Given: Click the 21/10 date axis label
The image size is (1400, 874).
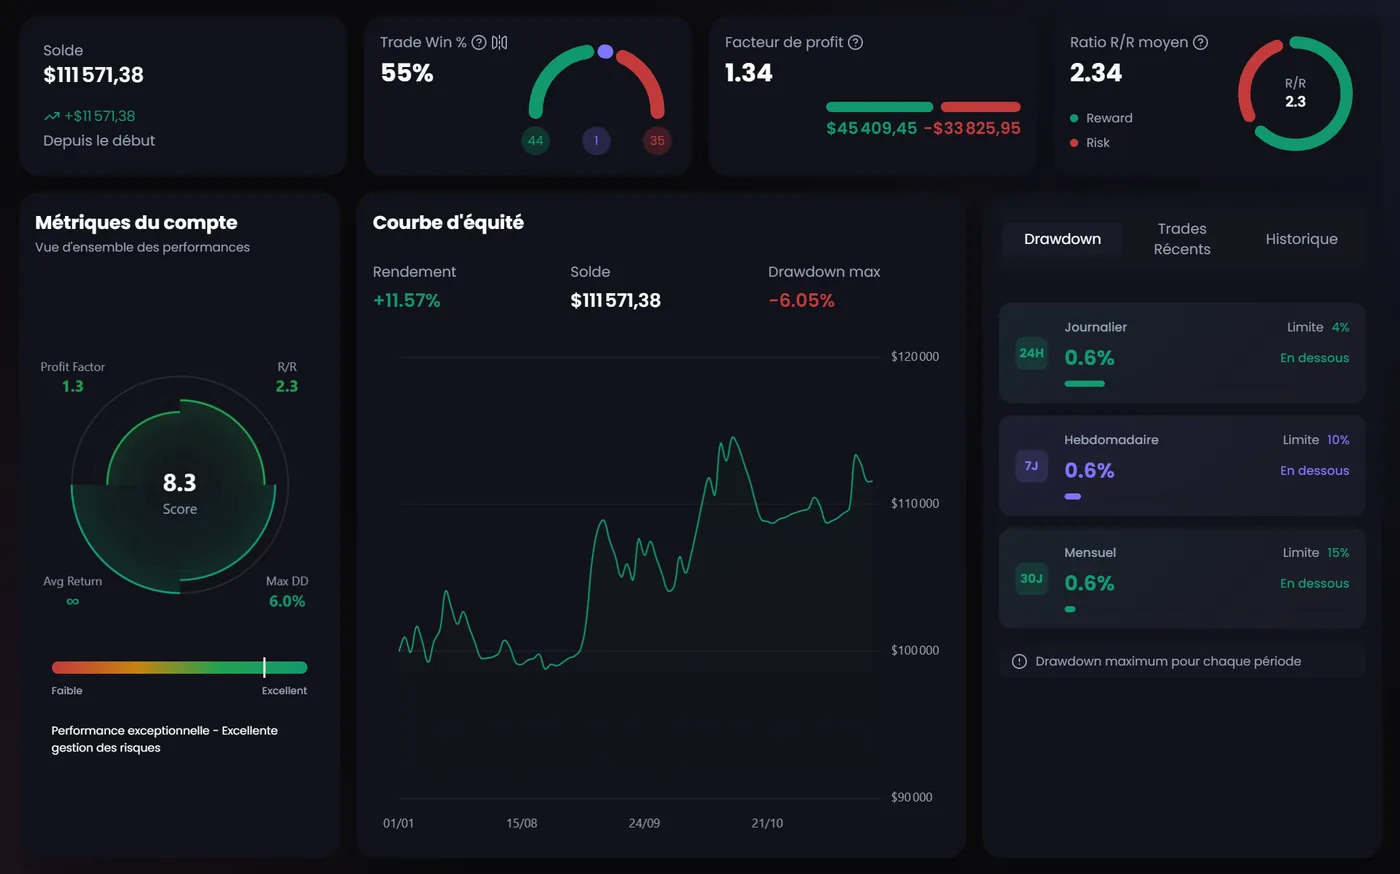Looking at the screenshot, I should 767,823.
